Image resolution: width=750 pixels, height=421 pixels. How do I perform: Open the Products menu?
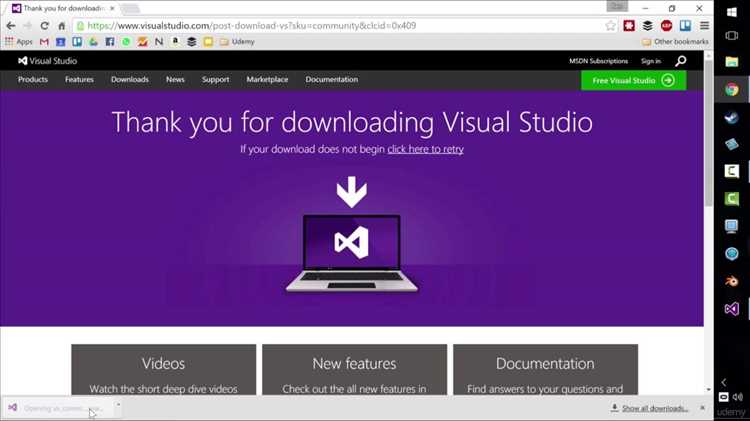pos(33,79)
